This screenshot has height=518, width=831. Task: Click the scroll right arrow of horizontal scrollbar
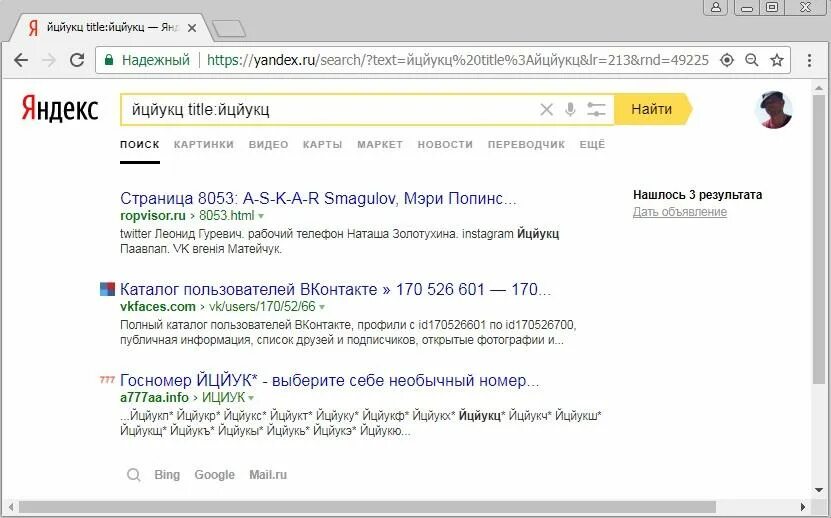click(x=803, y=507)
